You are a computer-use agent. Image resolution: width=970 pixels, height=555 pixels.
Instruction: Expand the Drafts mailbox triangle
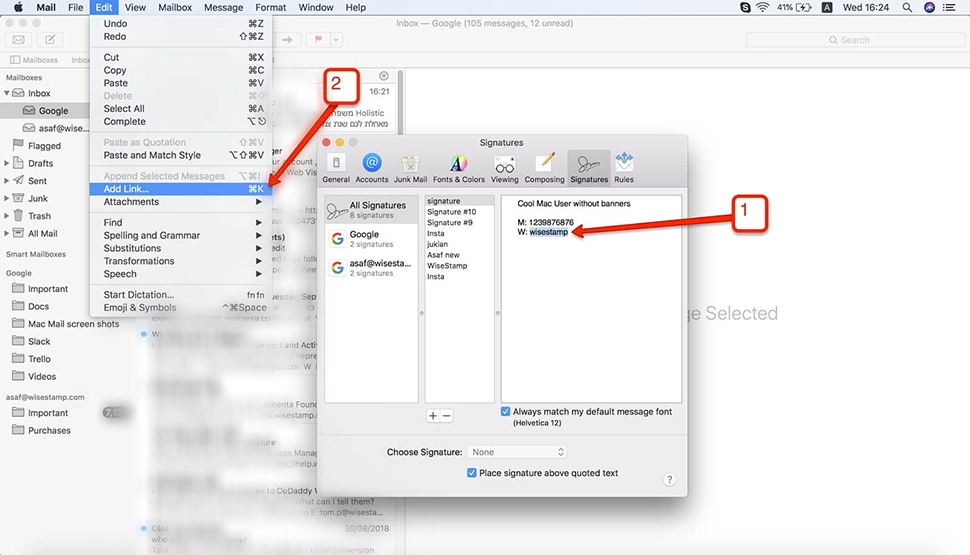tap(7, 163)
